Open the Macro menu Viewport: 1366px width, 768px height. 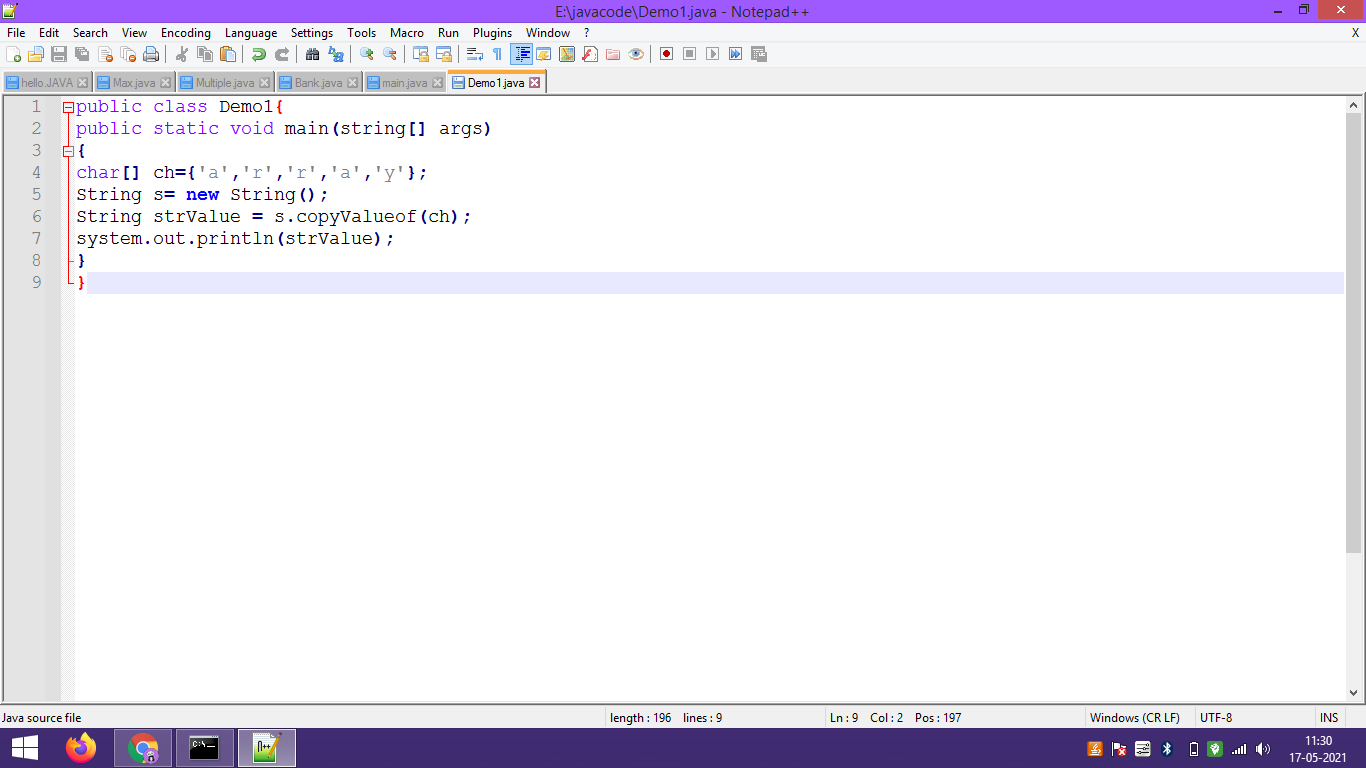(x=407, y=33)
